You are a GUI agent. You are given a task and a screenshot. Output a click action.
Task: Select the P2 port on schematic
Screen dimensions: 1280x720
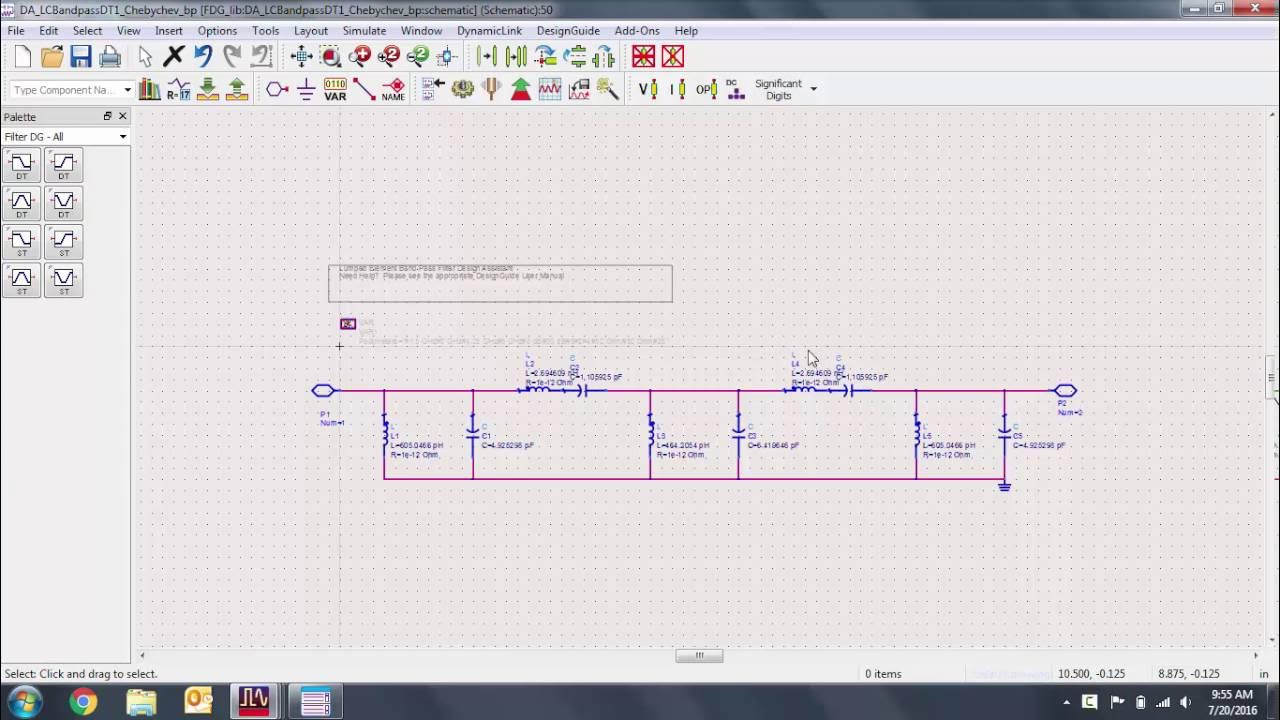(1065, 391)
